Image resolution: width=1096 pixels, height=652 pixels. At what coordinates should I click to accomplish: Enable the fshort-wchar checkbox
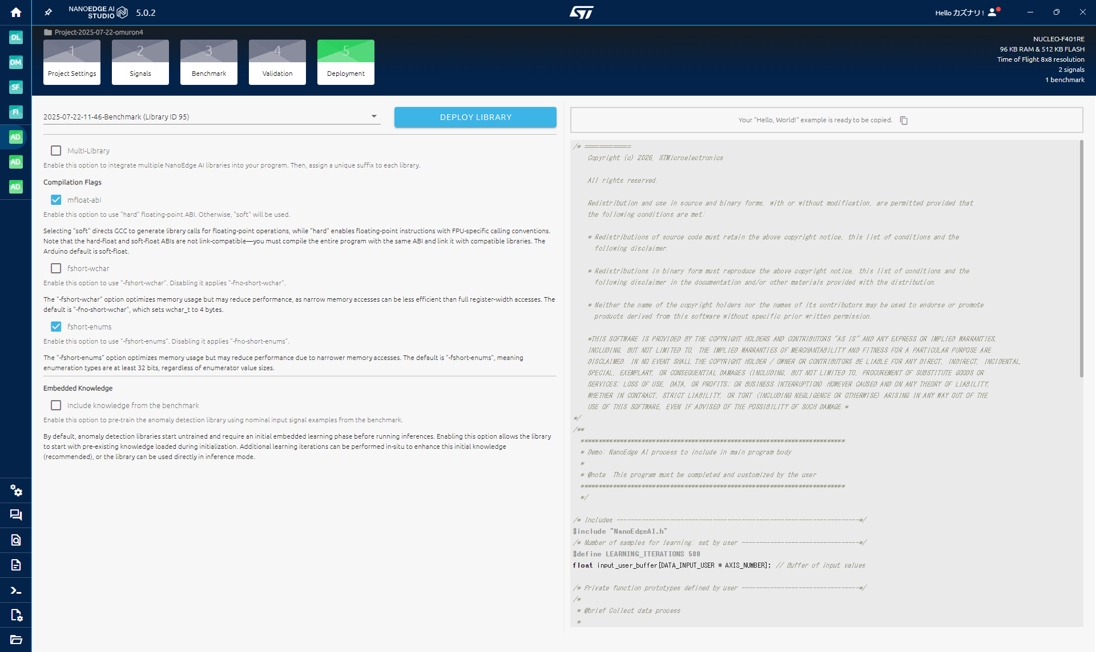point(56,268)
